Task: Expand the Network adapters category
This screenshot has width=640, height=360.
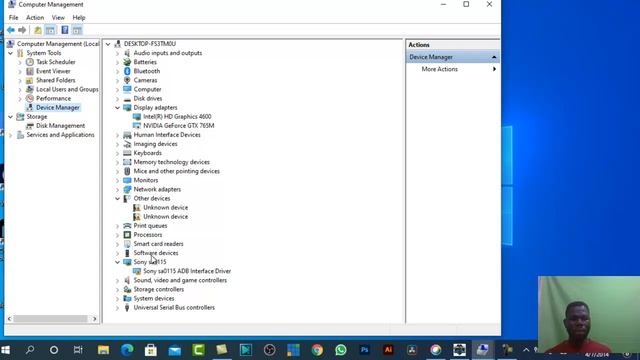Action: tap(118, 189)
